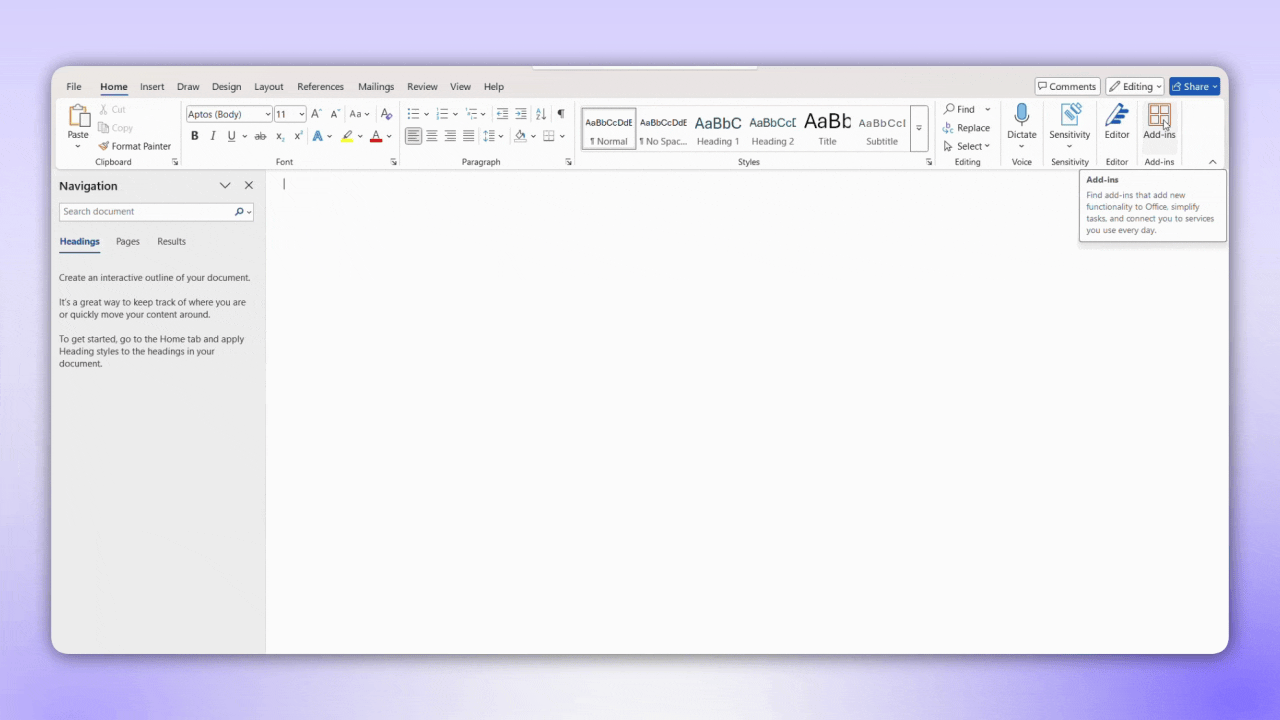This screenshot has width=1280, height=720.
Task: Open the Change Case Aa dropdown
Action: tap(359, 114)
